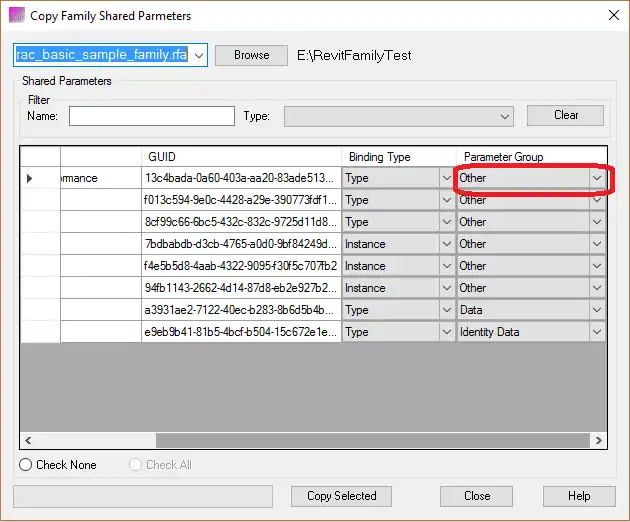
Task: Focus the filter Name text field
Action: click(x=151, y=116)
